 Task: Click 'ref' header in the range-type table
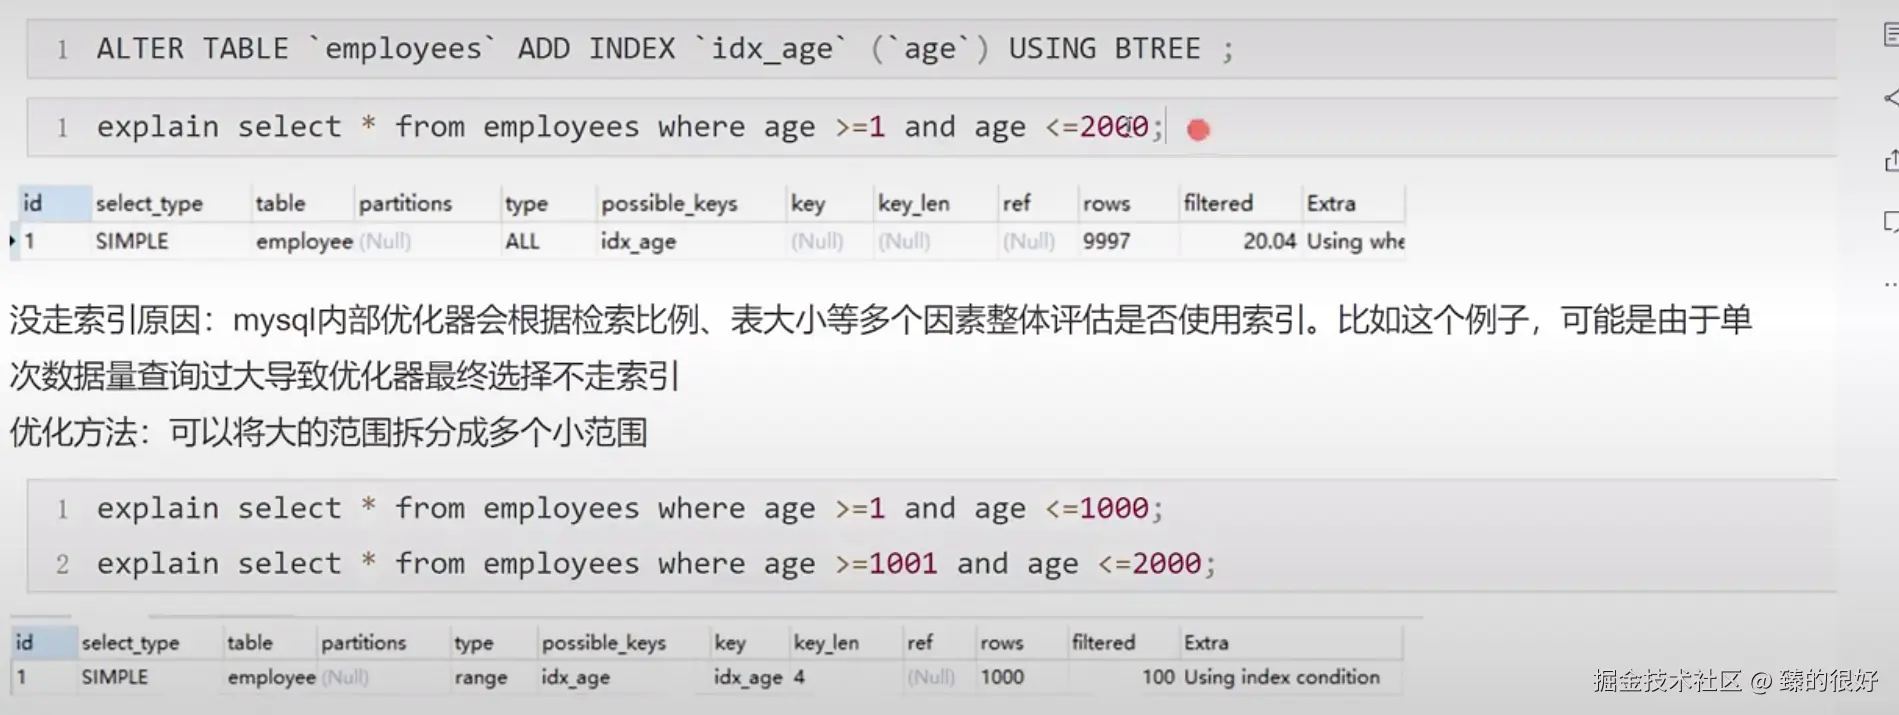click(920, 642)
